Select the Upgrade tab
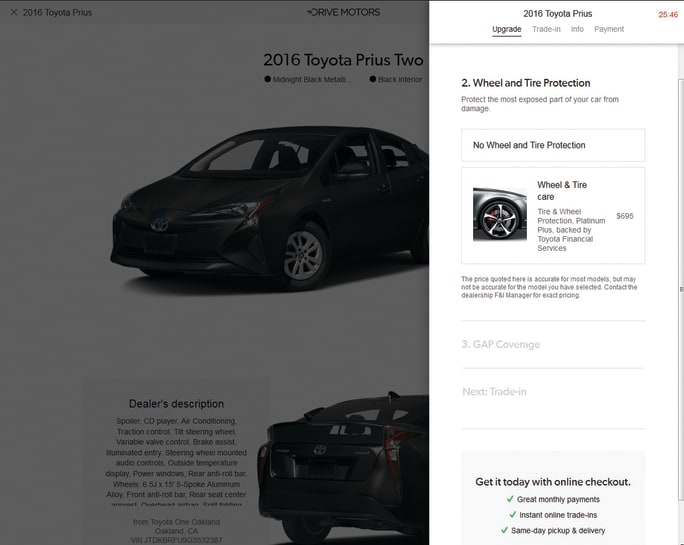 coord(507,30)
